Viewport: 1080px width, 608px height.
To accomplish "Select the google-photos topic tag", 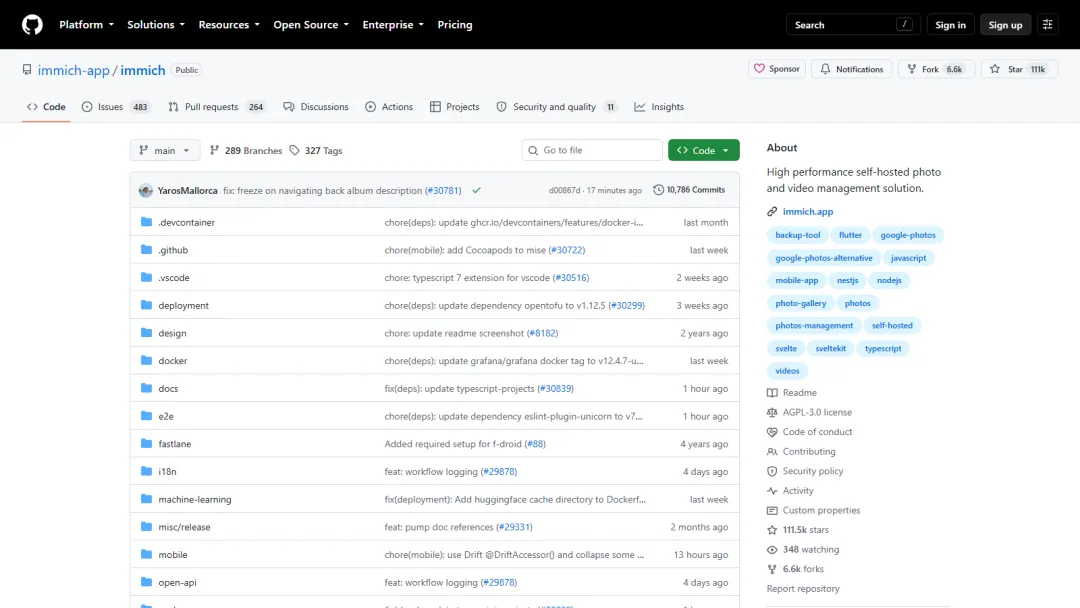I will pos(908,235).
